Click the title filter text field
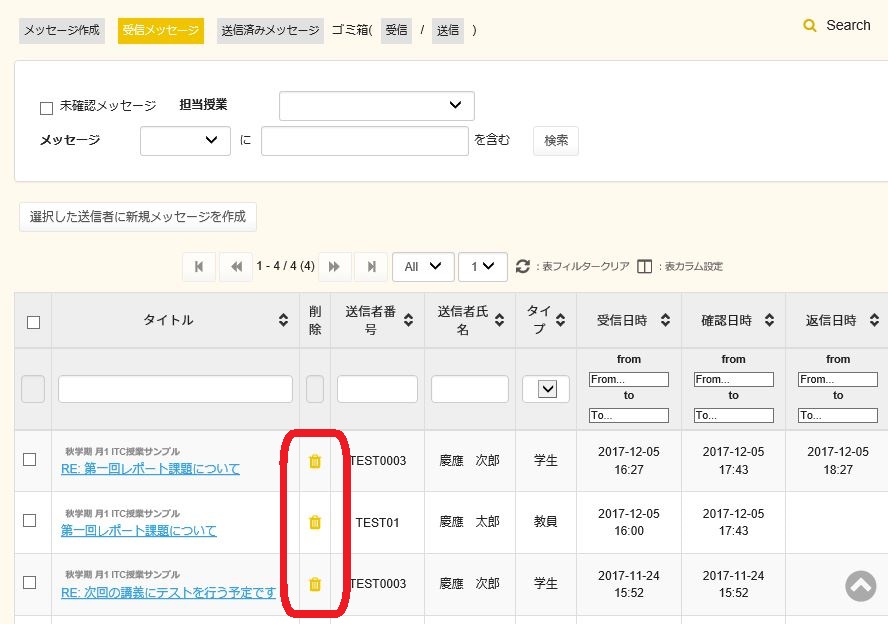The height and width of the screenshot is (624, 888). pyautogui.click(x=175, y=389)
